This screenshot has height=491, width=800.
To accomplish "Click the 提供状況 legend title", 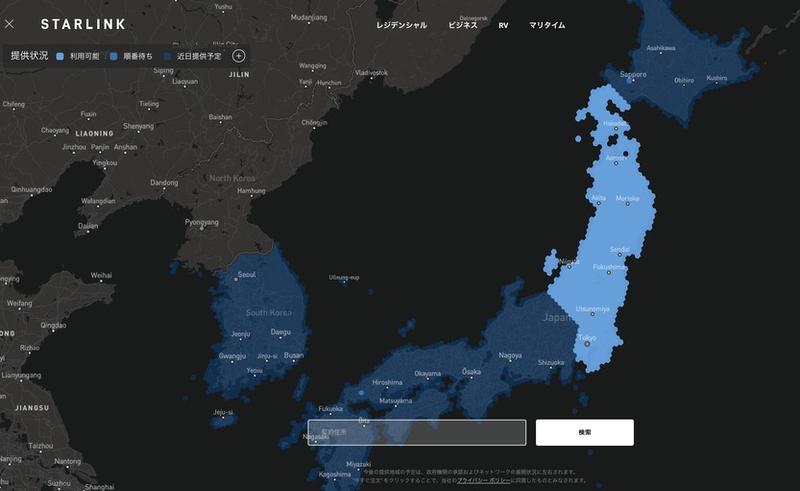I will (29, 56).
